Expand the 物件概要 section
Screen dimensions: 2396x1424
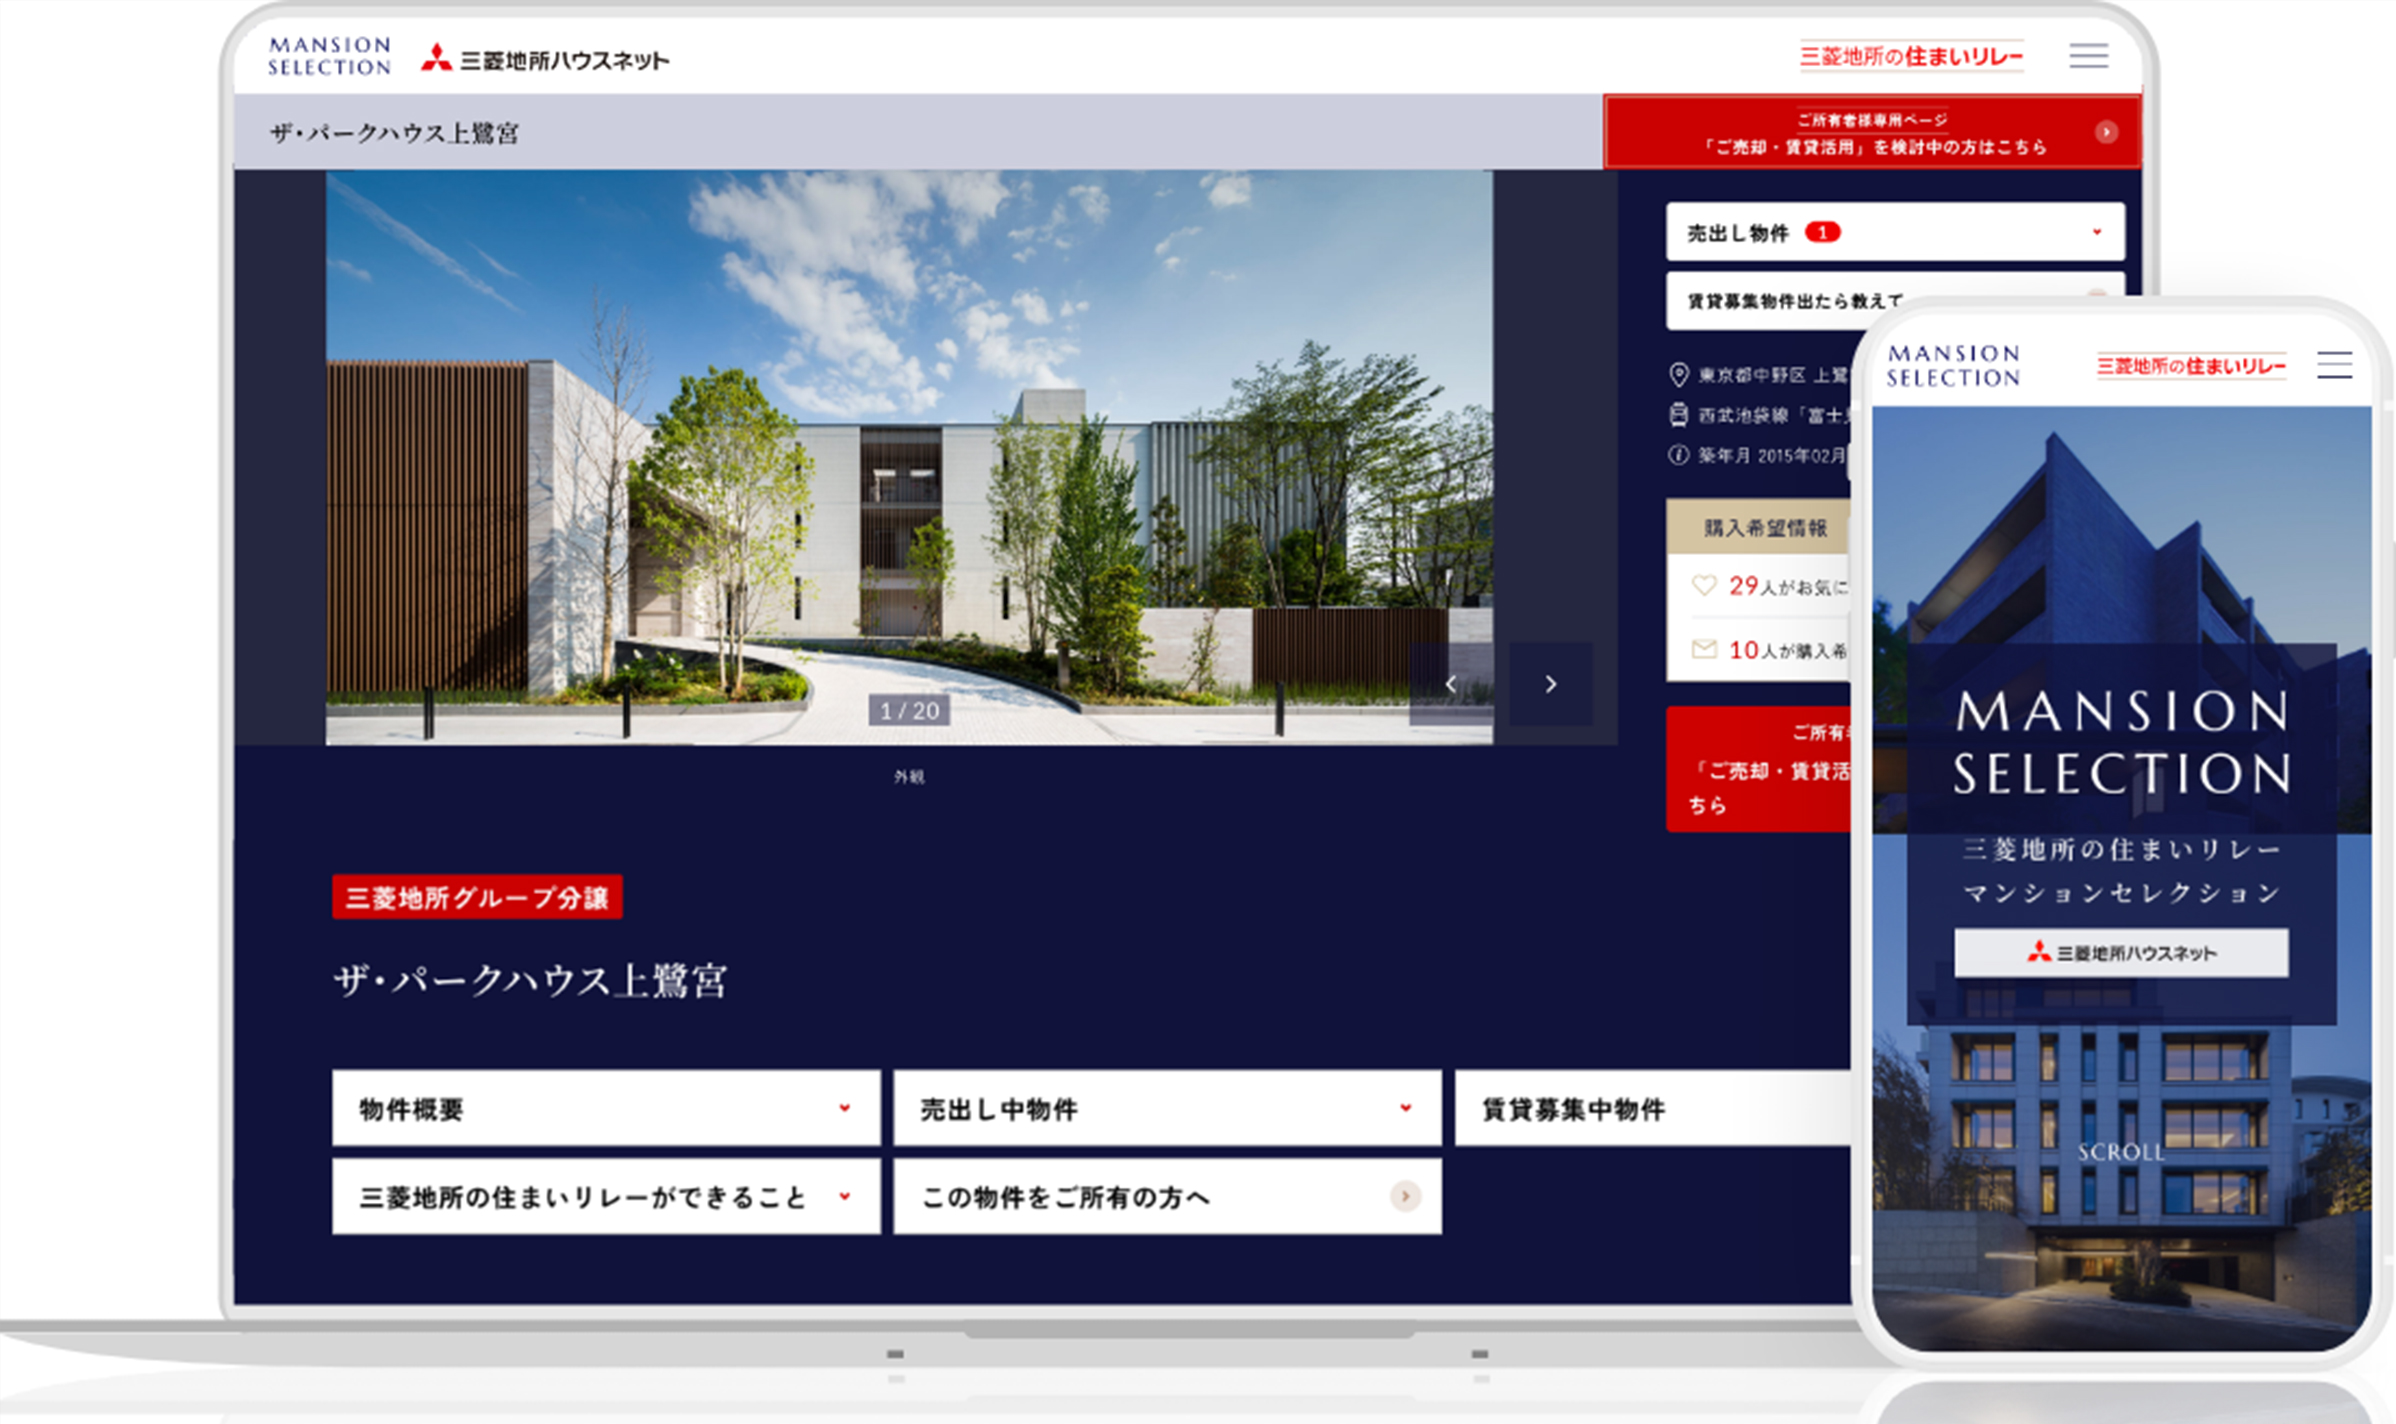(x=606, y=1108)
